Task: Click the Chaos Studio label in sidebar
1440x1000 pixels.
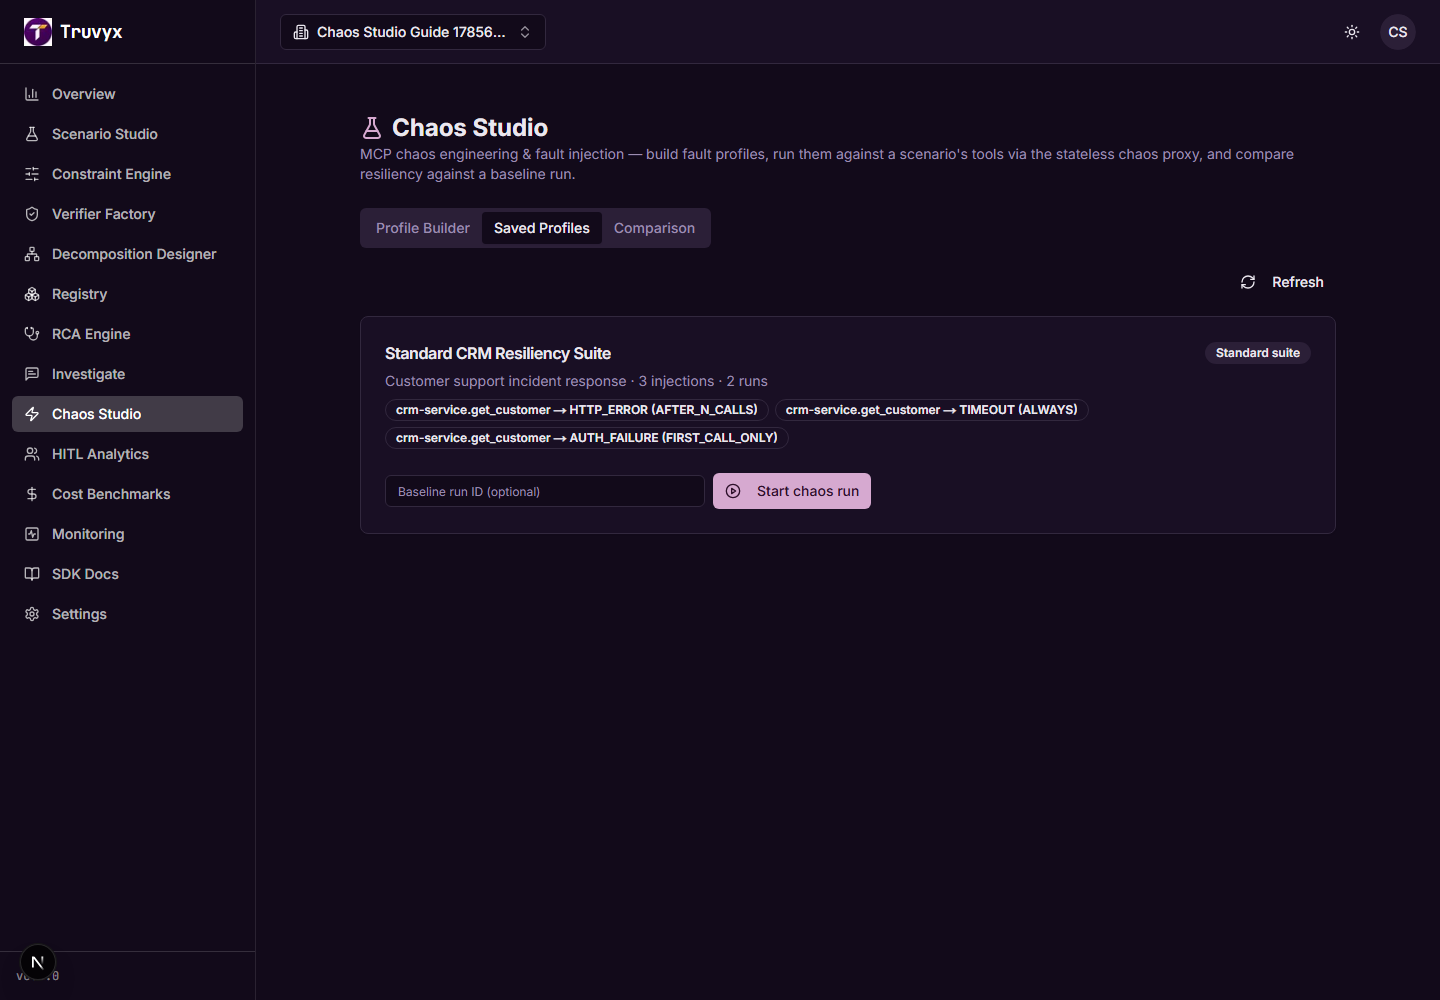Action: (x=96, y=414)
